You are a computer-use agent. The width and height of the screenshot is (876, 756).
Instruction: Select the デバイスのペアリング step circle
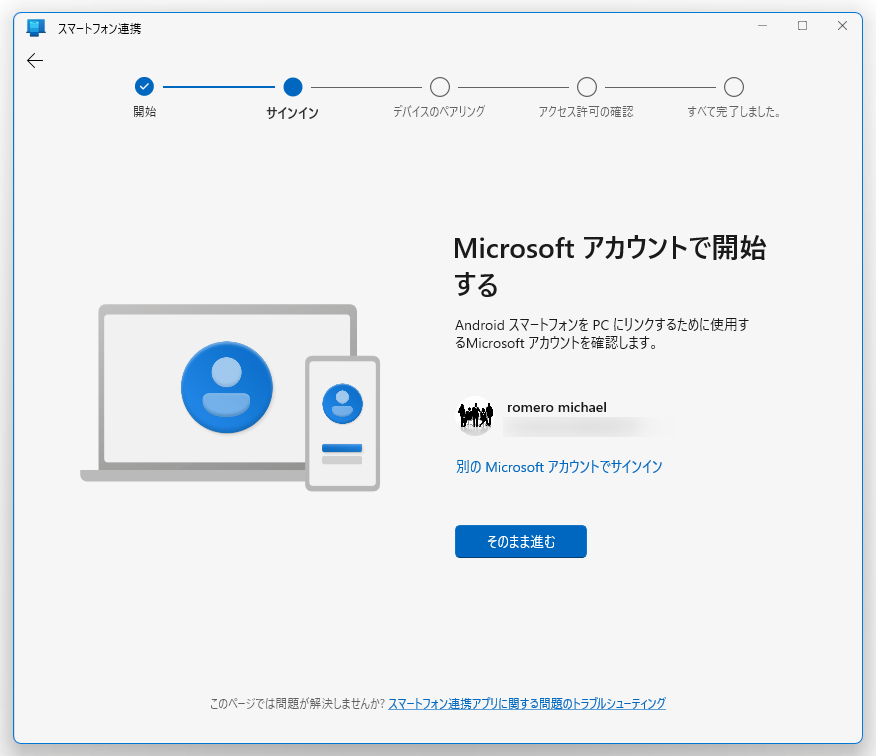(440, 87)
